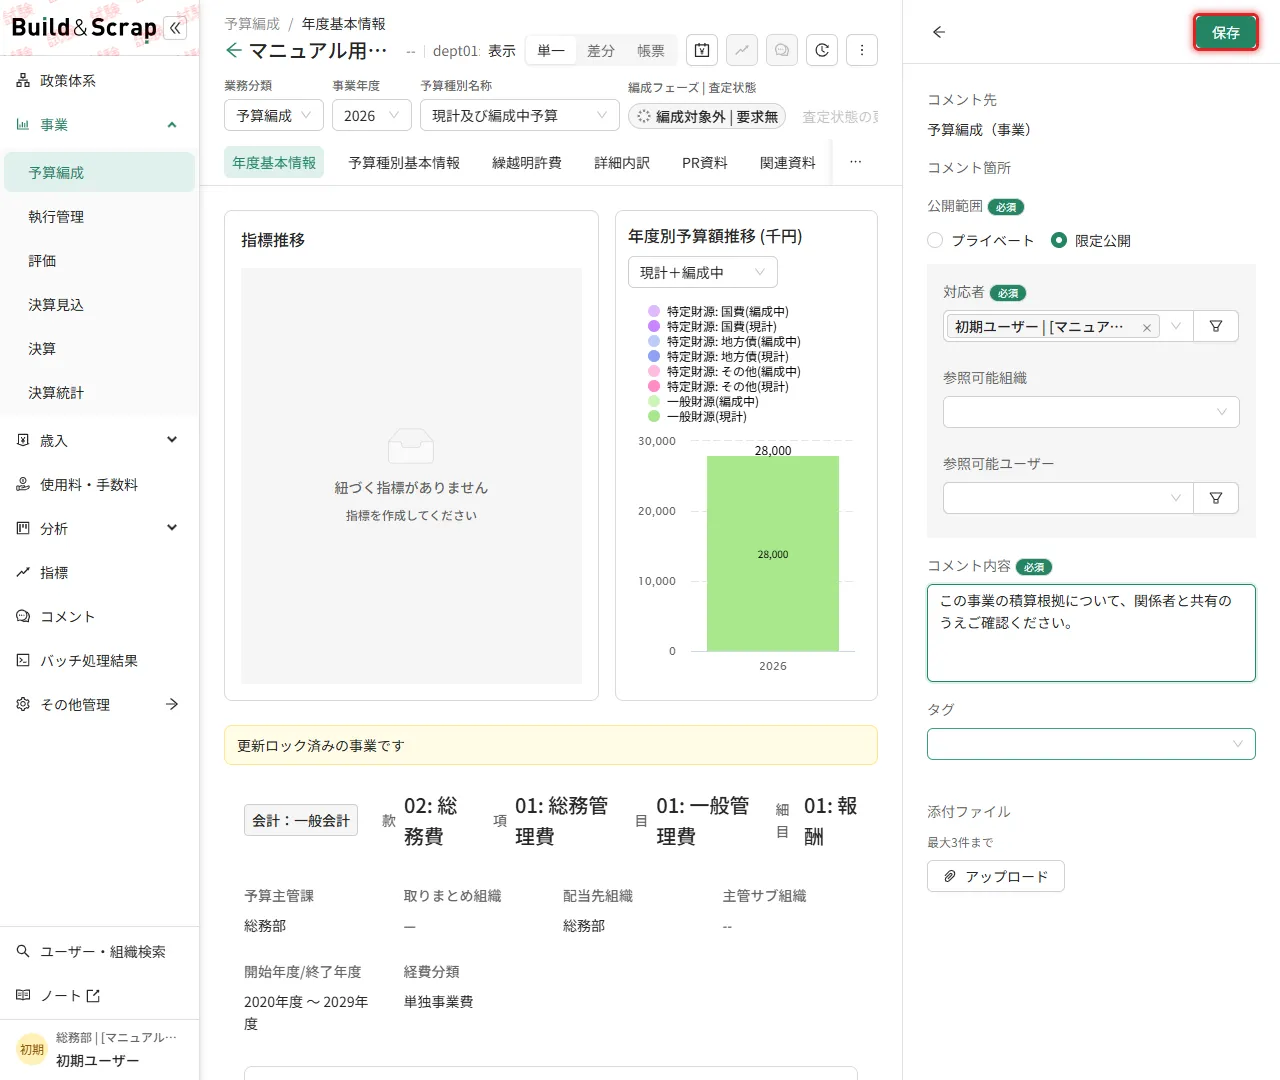This screenshot has height=1080, width=1280.
Task: Click the 一般財源(現計) legend swatch
Action: (x=654, y=417)
